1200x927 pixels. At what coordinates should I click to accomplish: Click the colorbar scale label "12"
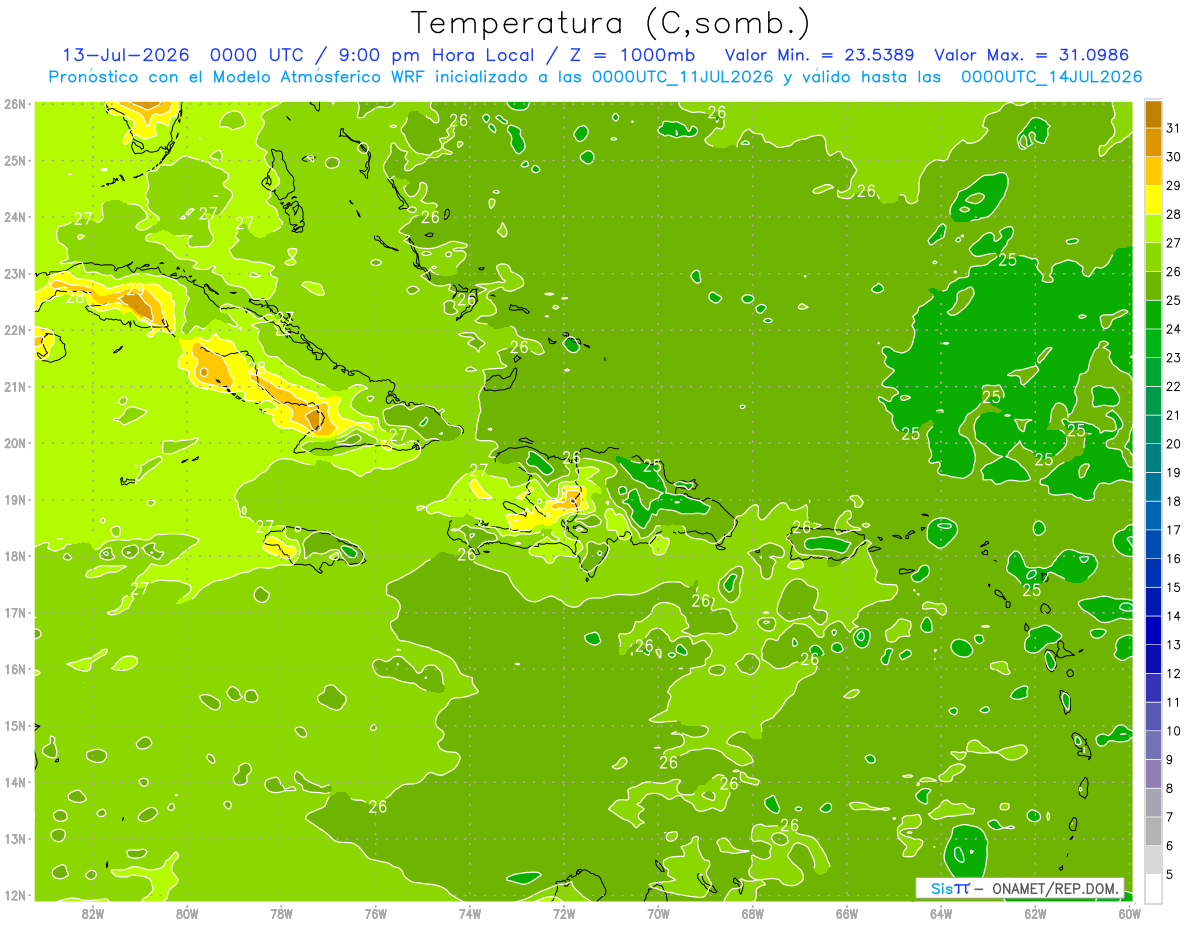1174,673
